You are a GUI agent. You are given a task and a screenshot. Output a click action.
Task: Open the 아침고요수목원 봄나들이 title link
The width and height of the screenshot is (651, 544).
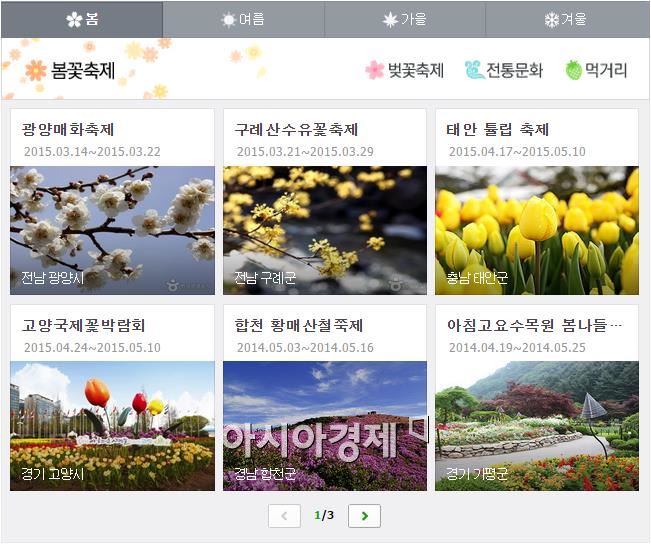pos(534,326)
